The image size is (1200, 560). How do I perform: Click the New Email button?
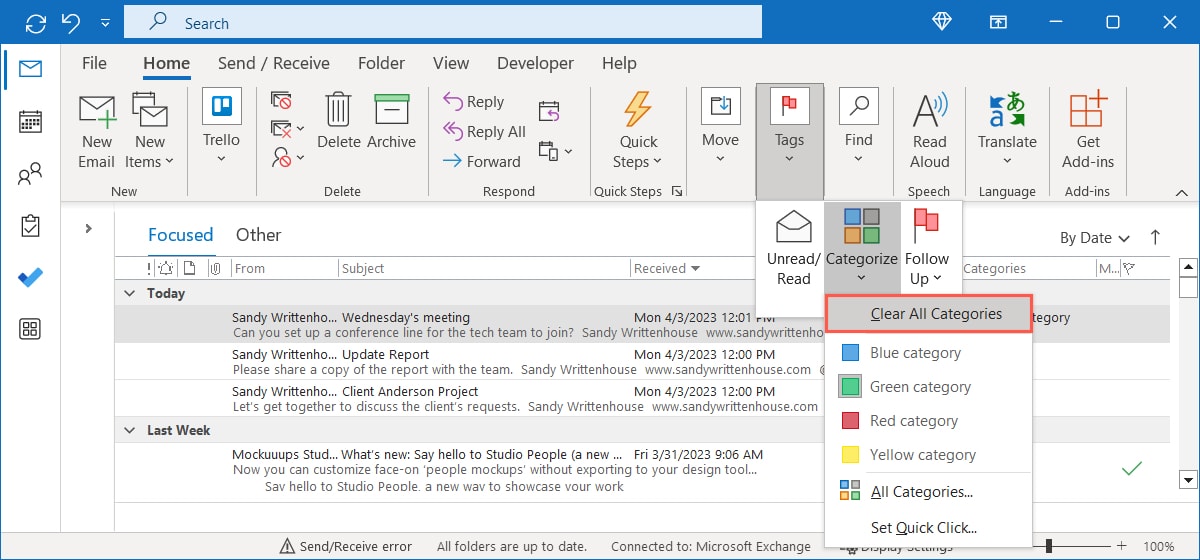pos(97,131)
